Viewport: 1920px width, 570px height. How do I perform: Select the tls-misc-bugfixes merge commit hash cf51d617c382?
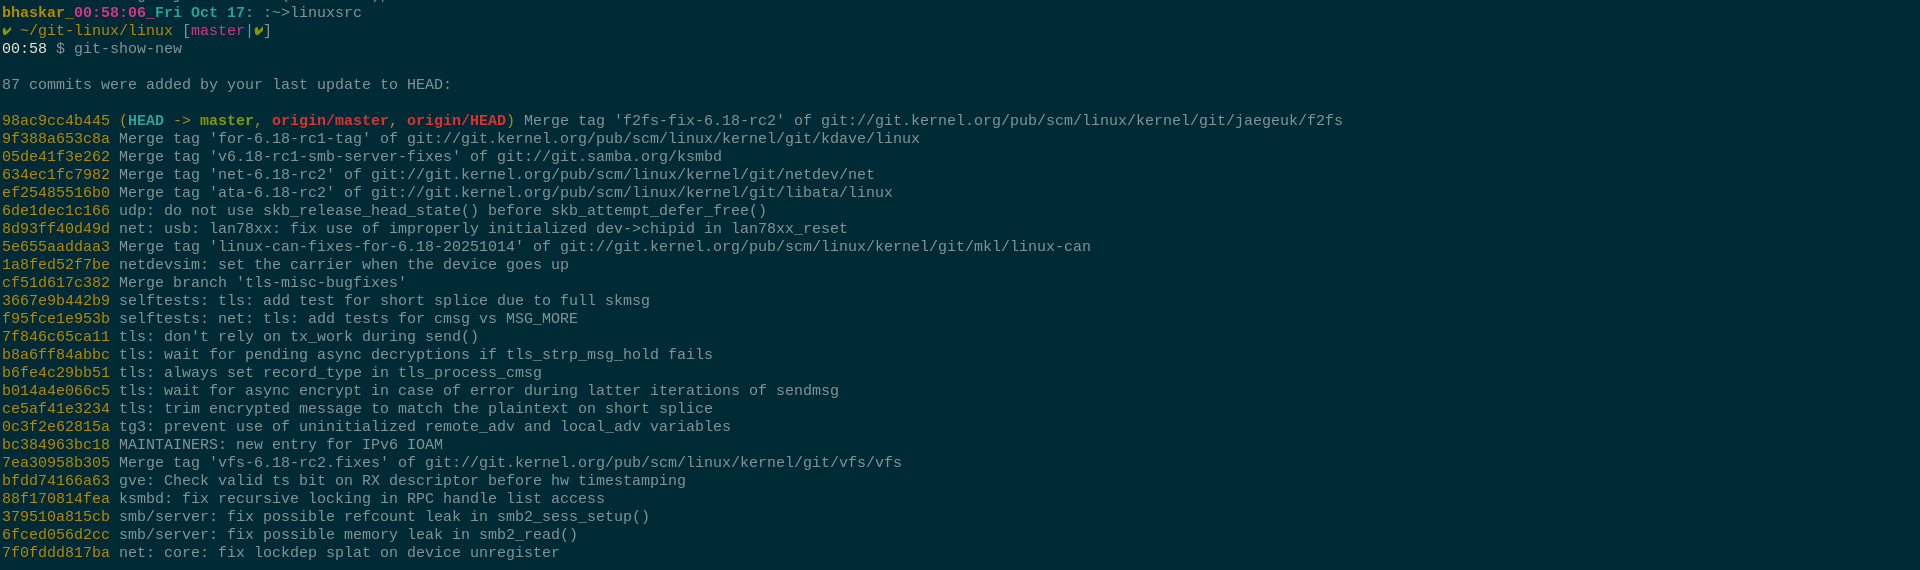click(56, 283)
